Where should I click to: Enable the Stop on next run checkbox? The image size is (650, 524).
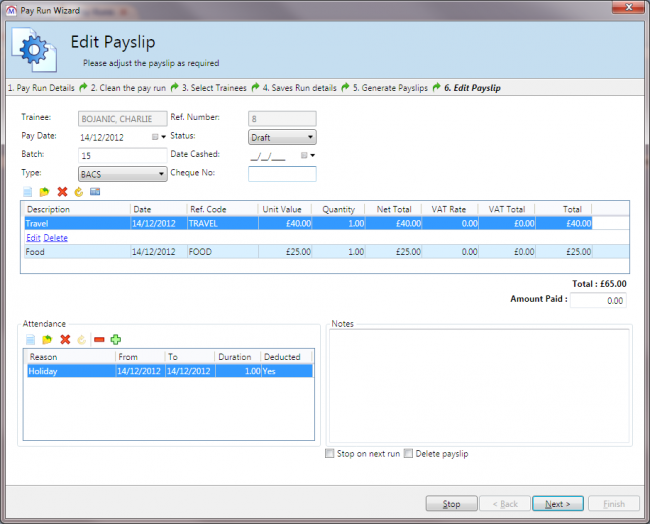pos(331,454)
